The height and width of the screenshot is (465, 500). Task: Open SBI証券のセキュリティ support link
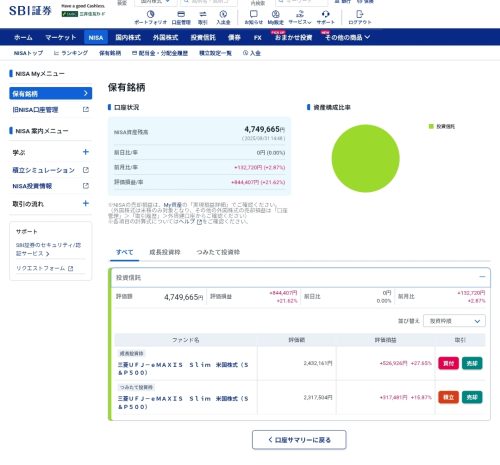coord(49,249)
